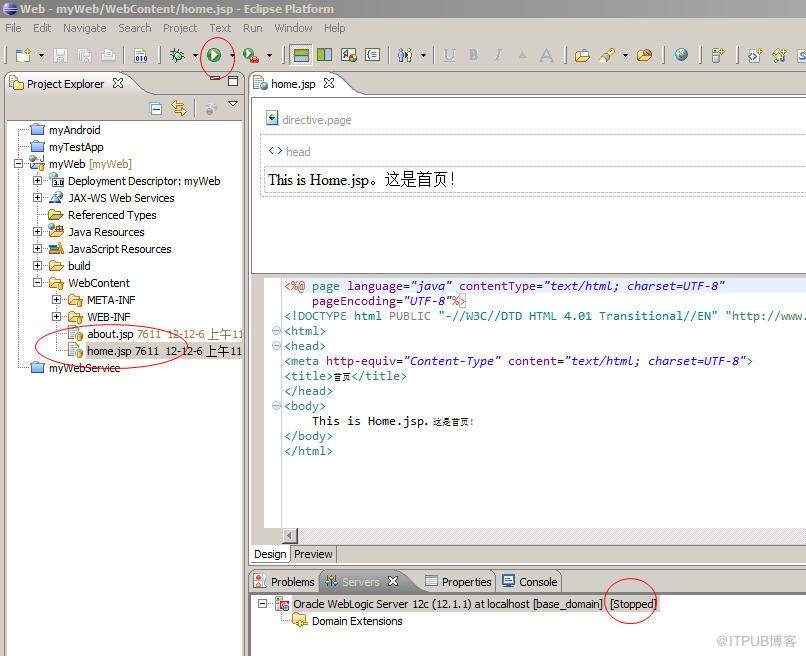Screen dimensions: 806x656
Task: Select Domain Extensions under the server
Action: click(357, 621)
